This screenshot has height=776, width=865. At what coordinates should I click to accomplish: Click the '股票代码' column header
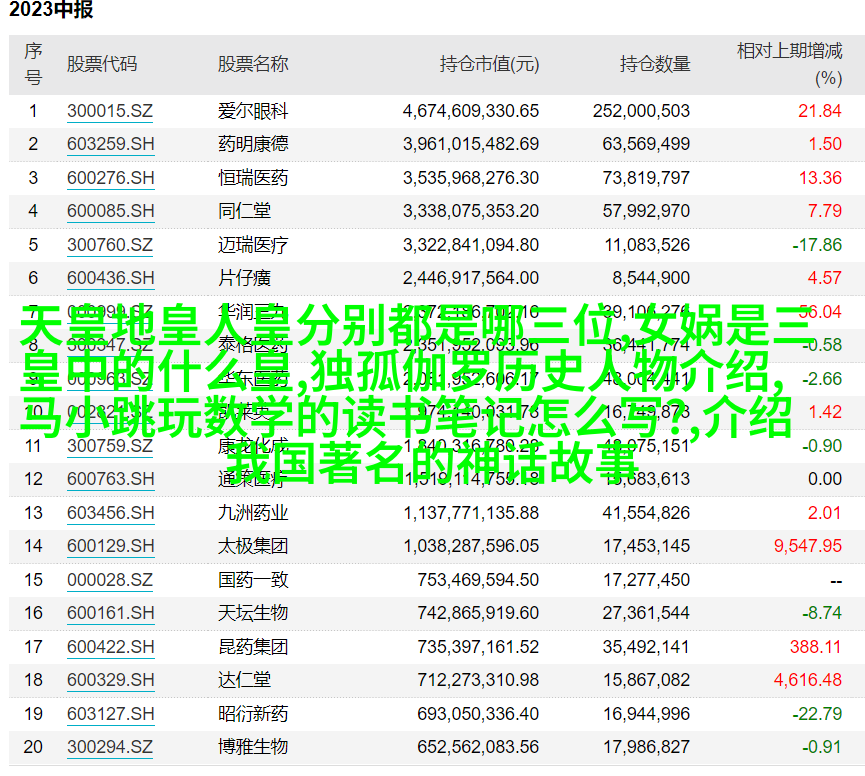point(102,65)
